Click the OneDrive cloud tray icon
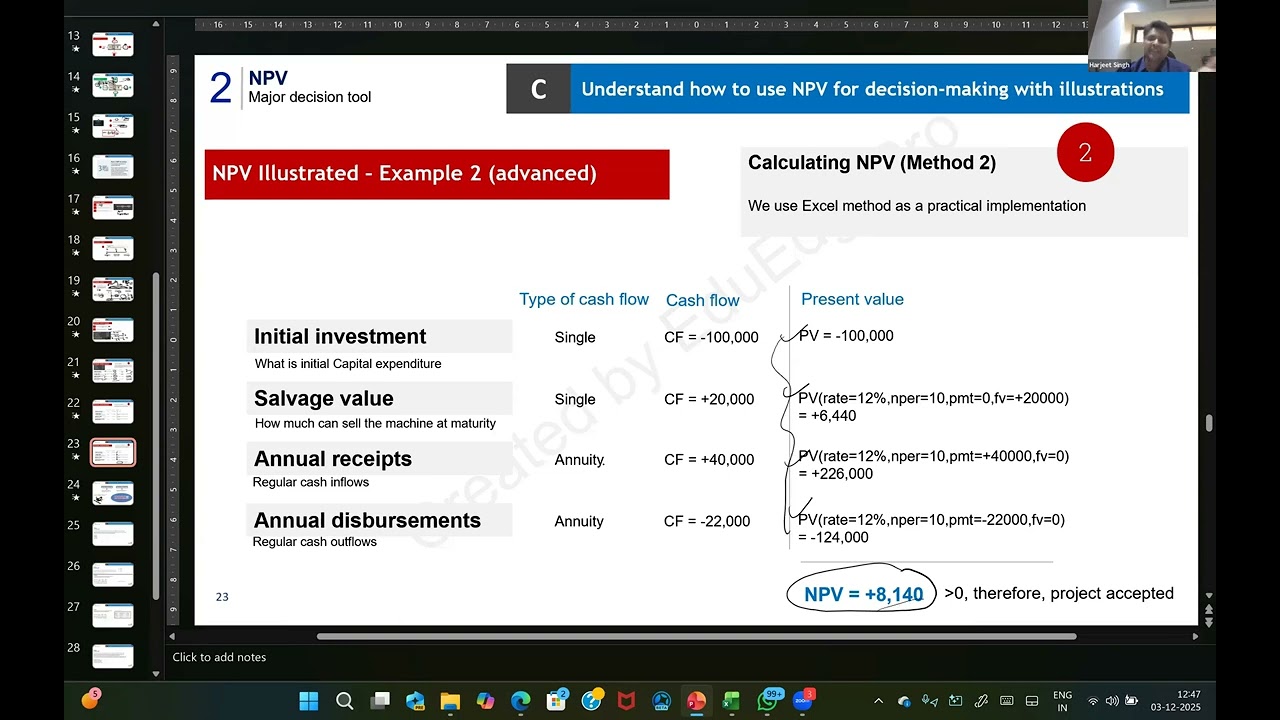1280x720 pixels. pos(904,701)
